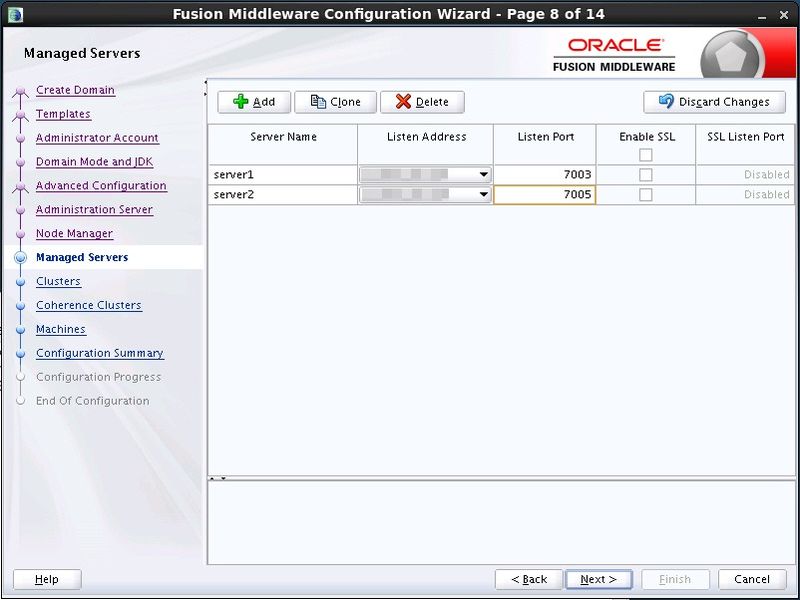Click the Next button
The height and width of the screenshot is (600, 800).
pyautogui.click(x=598, y=579)
